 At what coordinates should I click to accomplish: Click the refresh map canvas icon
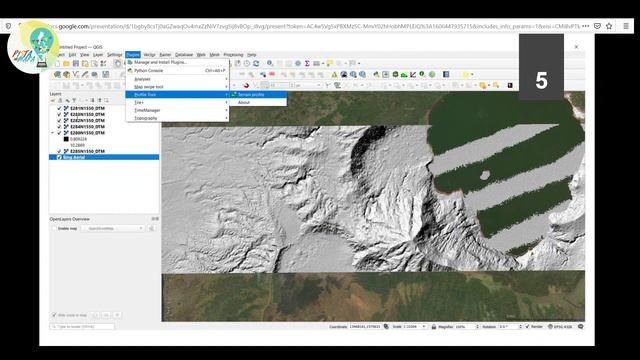click(256, 63)
